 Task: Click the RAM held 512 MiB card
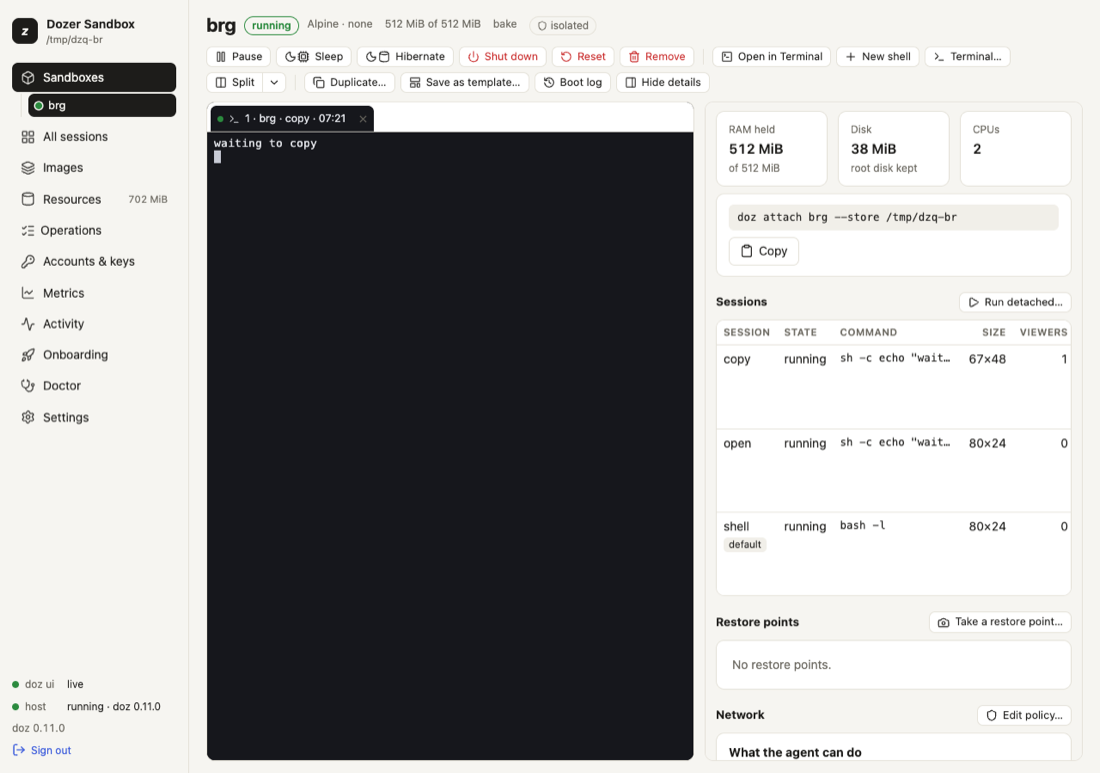(771, 149)
